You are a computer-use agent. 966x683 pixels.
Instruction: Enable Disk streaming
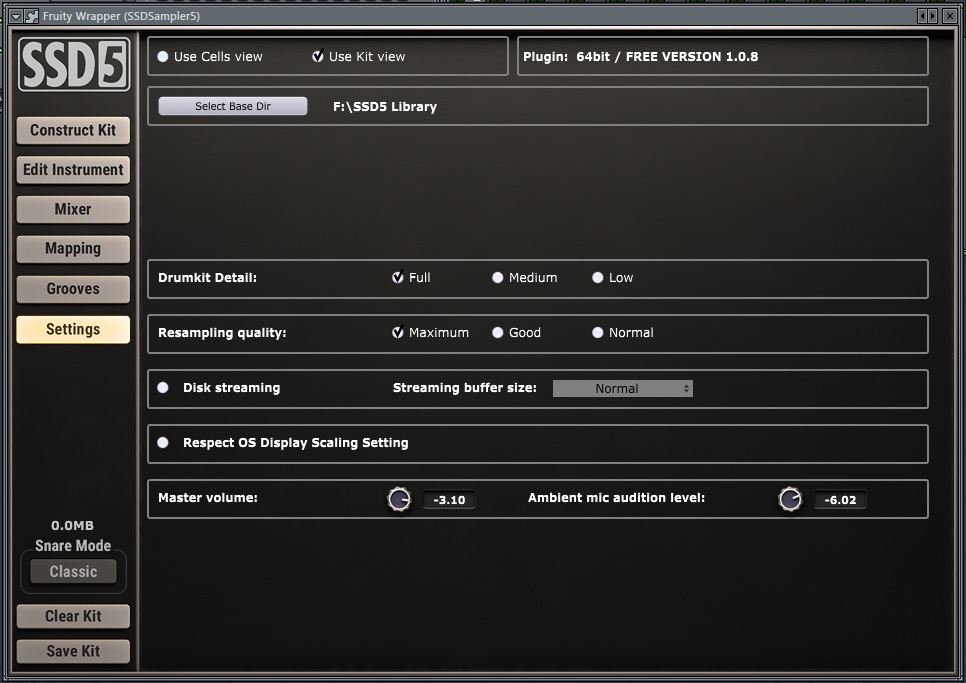click(x=163, y=387)
